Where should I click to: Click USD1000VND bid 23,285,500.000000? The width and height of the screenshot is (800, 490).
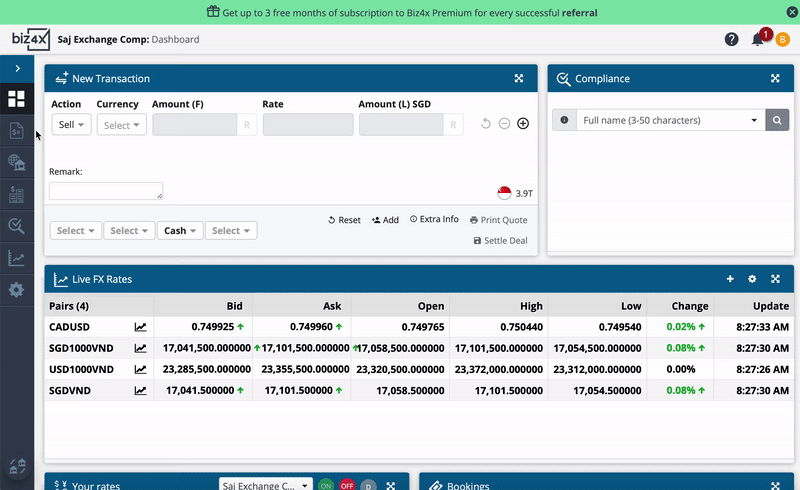(207, 370)
